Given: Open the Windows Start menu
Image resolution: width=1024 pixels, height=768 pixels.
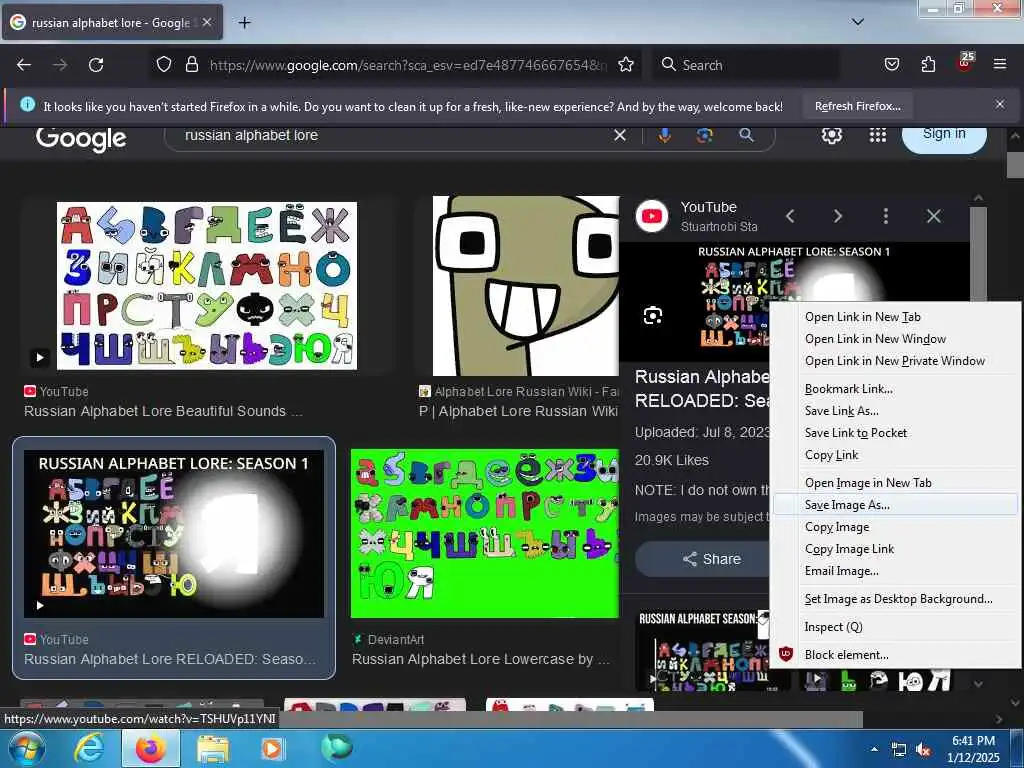Looking at the screenshot, I should point(27,748).
